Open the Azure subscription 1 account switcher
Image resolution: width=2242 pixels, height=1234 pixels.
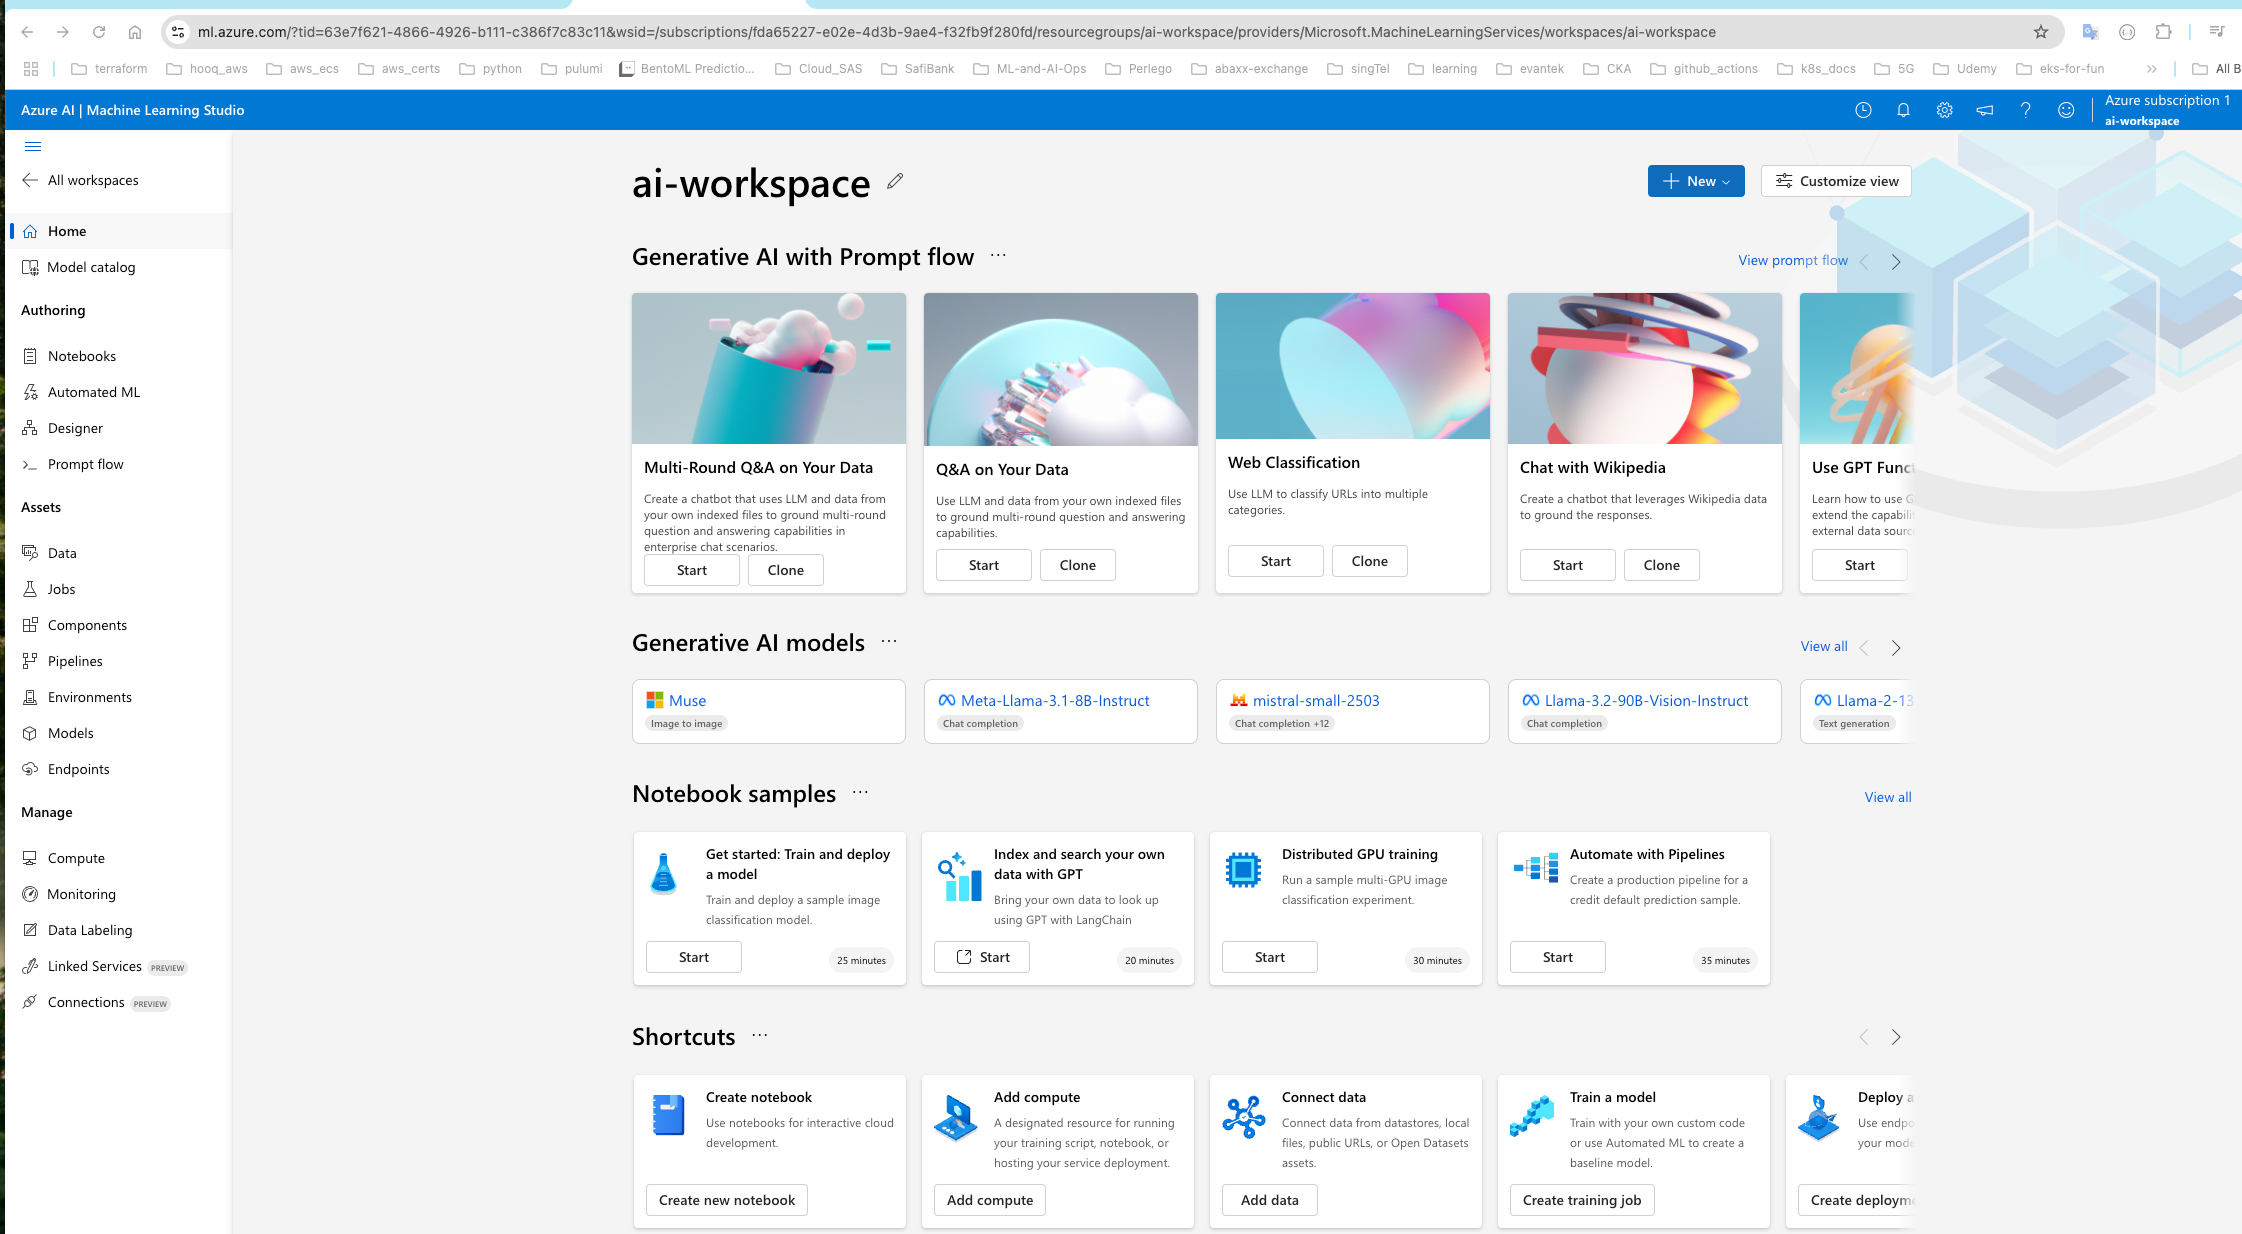click(x=2167, y=110)
